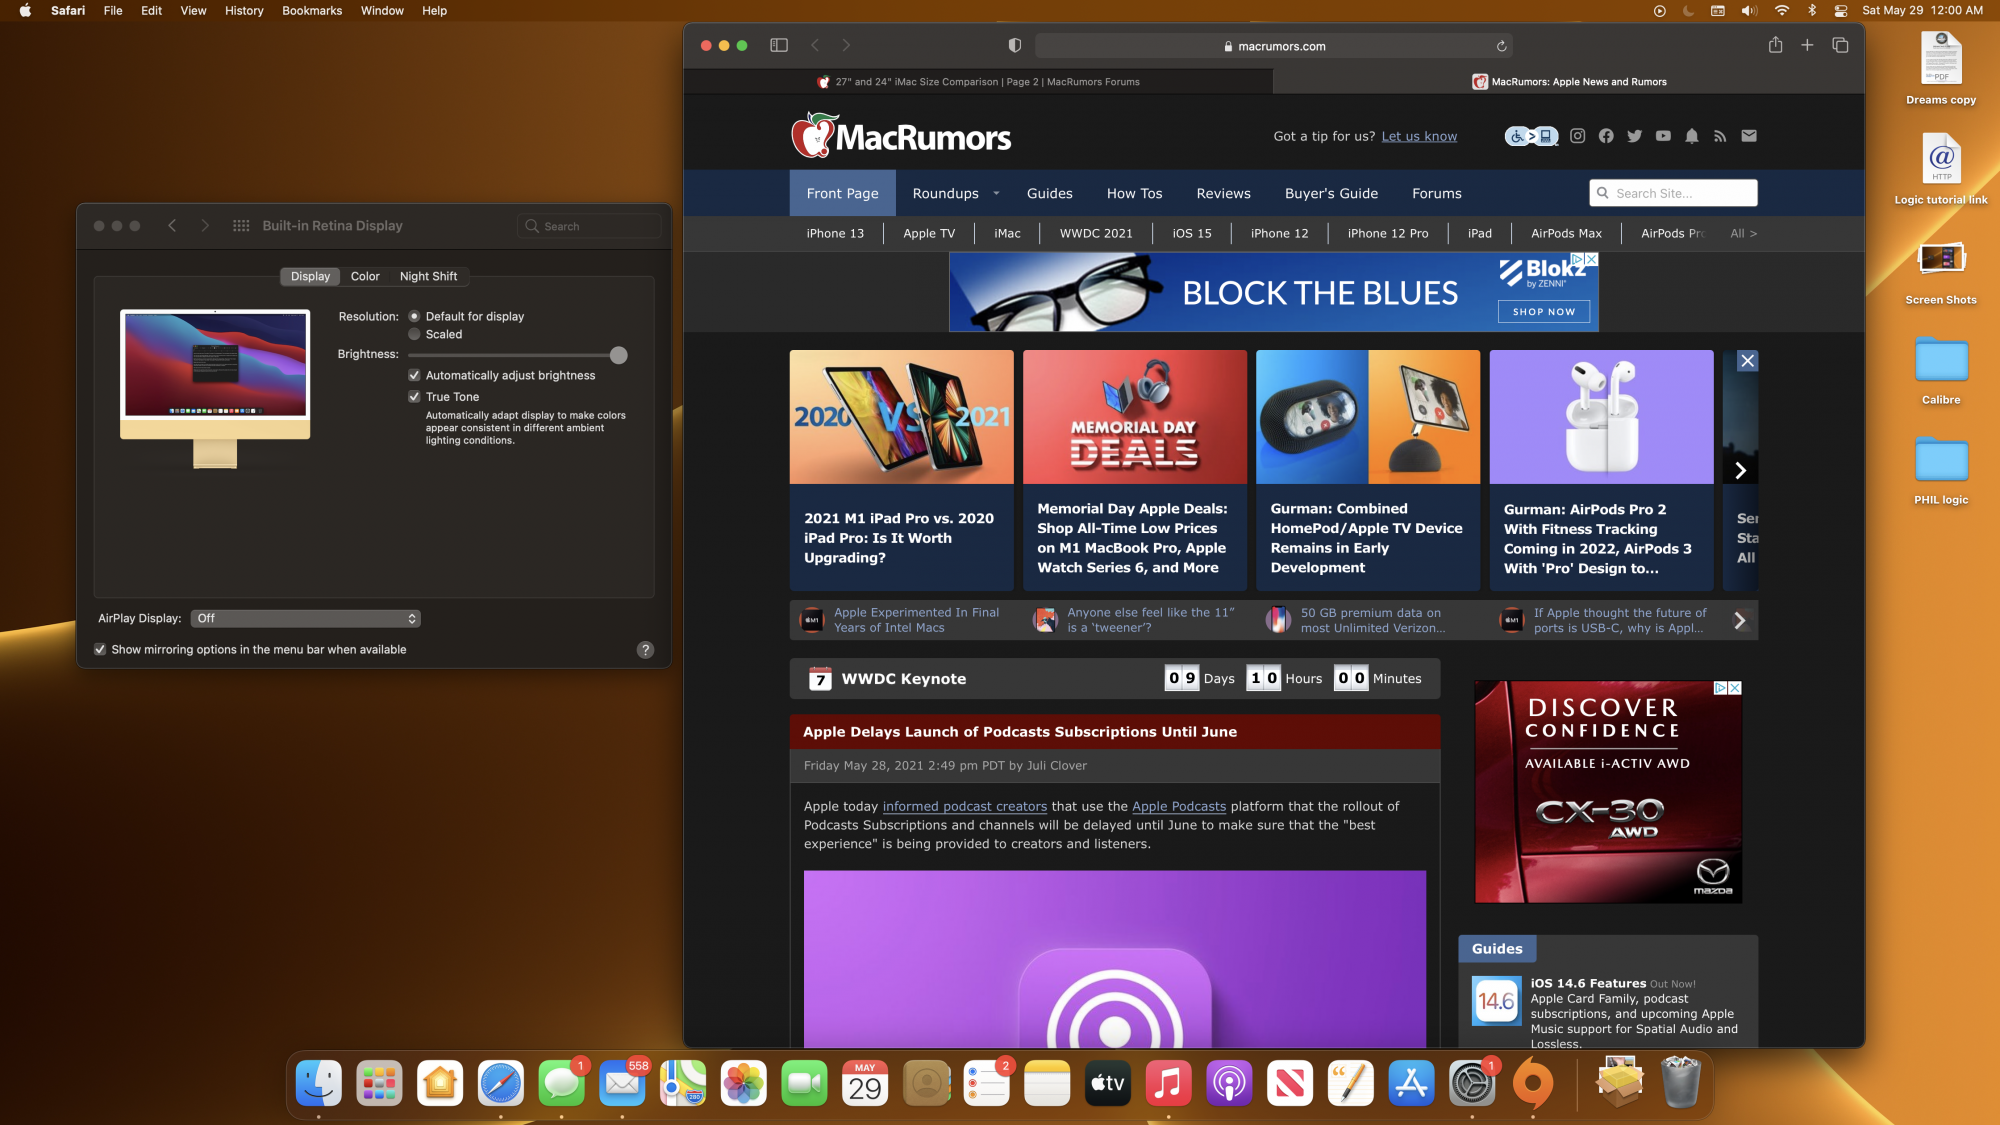
Task: Switch to the Night Shift tab
Action: point(428,276)
